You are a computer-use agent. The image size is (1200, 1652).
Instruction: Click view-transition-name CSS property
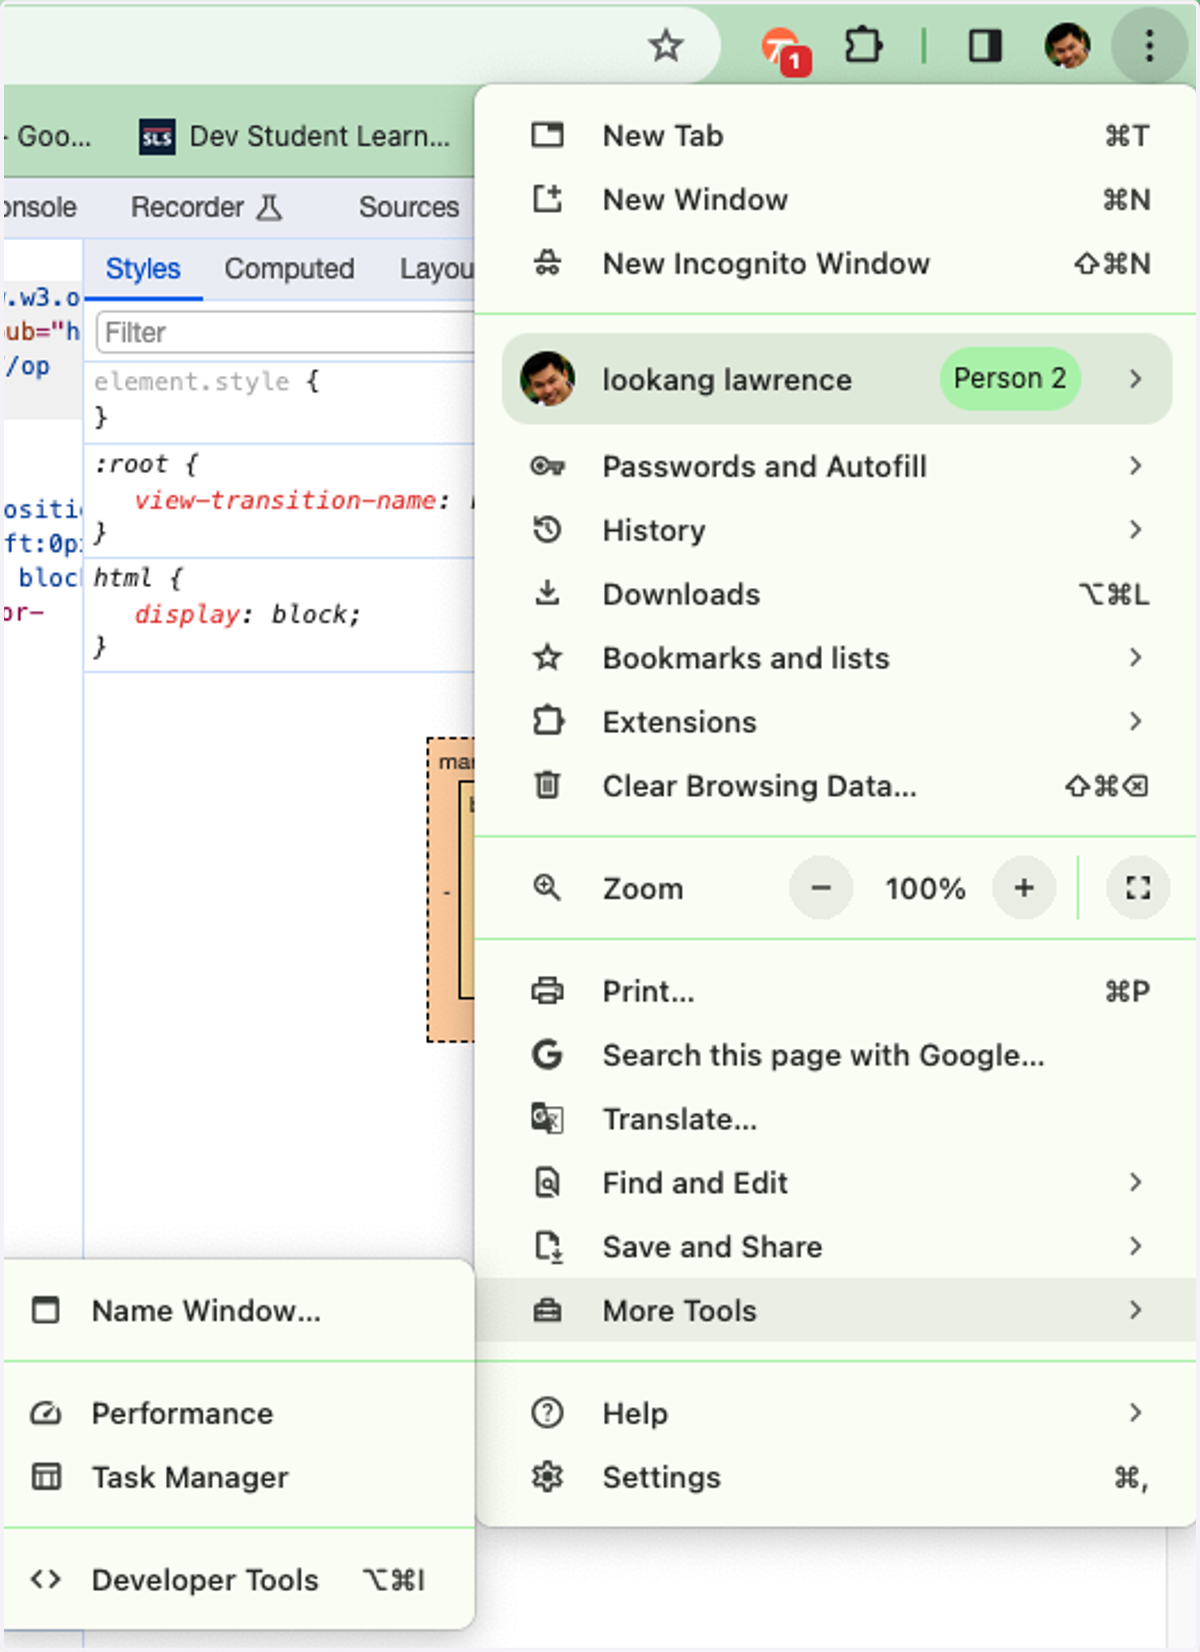tap(286, 500)
